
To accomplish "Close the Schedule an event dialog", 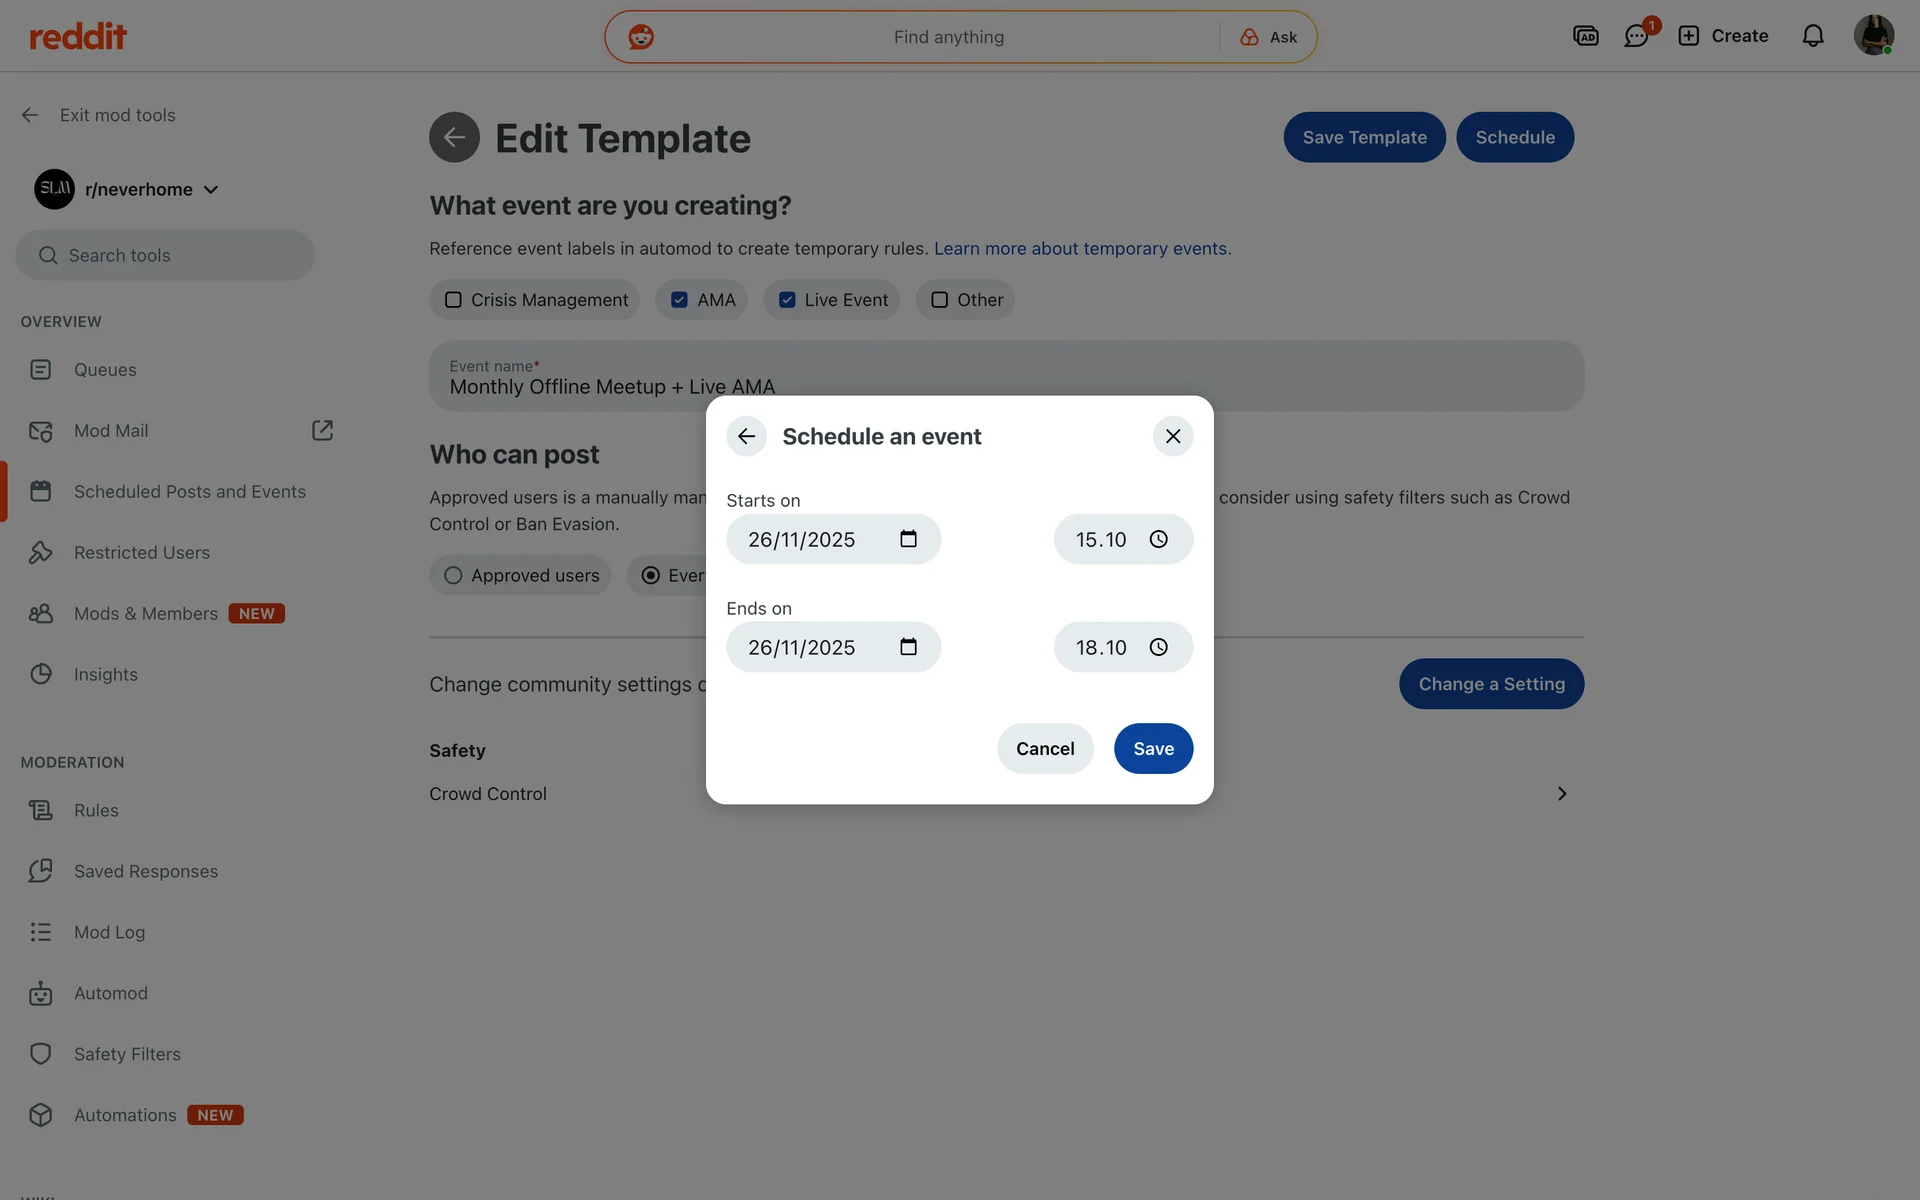I will click(1173, 436).
